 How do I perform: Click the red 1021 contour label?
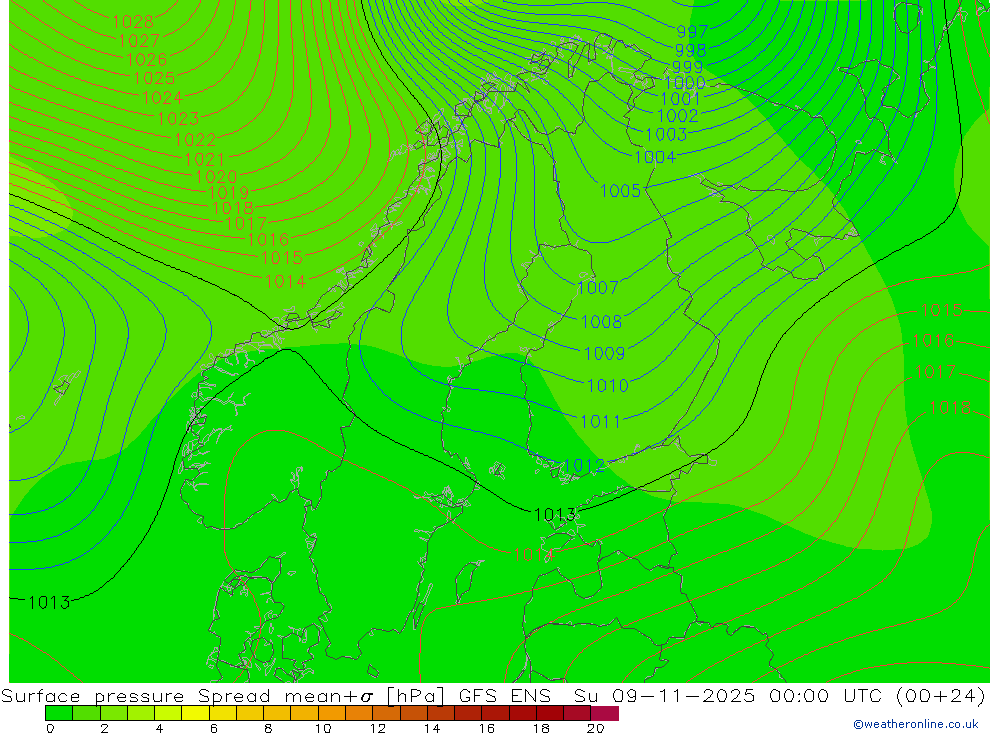point(205,159)
